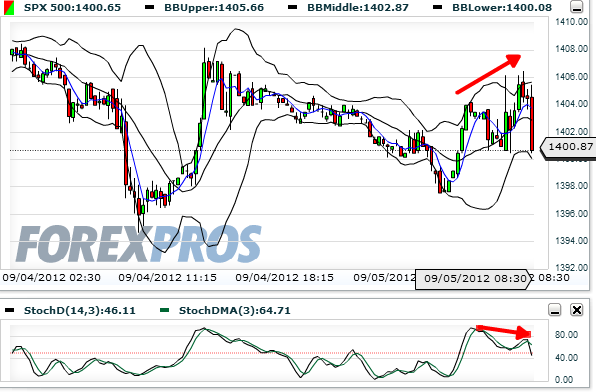Click the red upward arrow on price chart
This screenshot has height=392, width=596.
tap(488, 74)
